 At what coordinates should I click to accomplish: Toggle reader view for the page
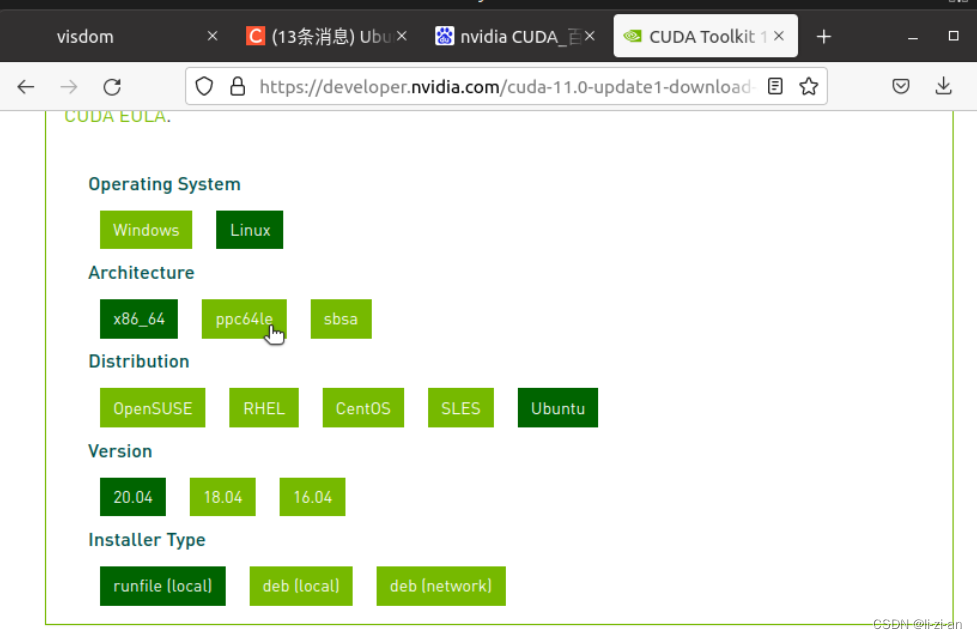pos(774,86)
